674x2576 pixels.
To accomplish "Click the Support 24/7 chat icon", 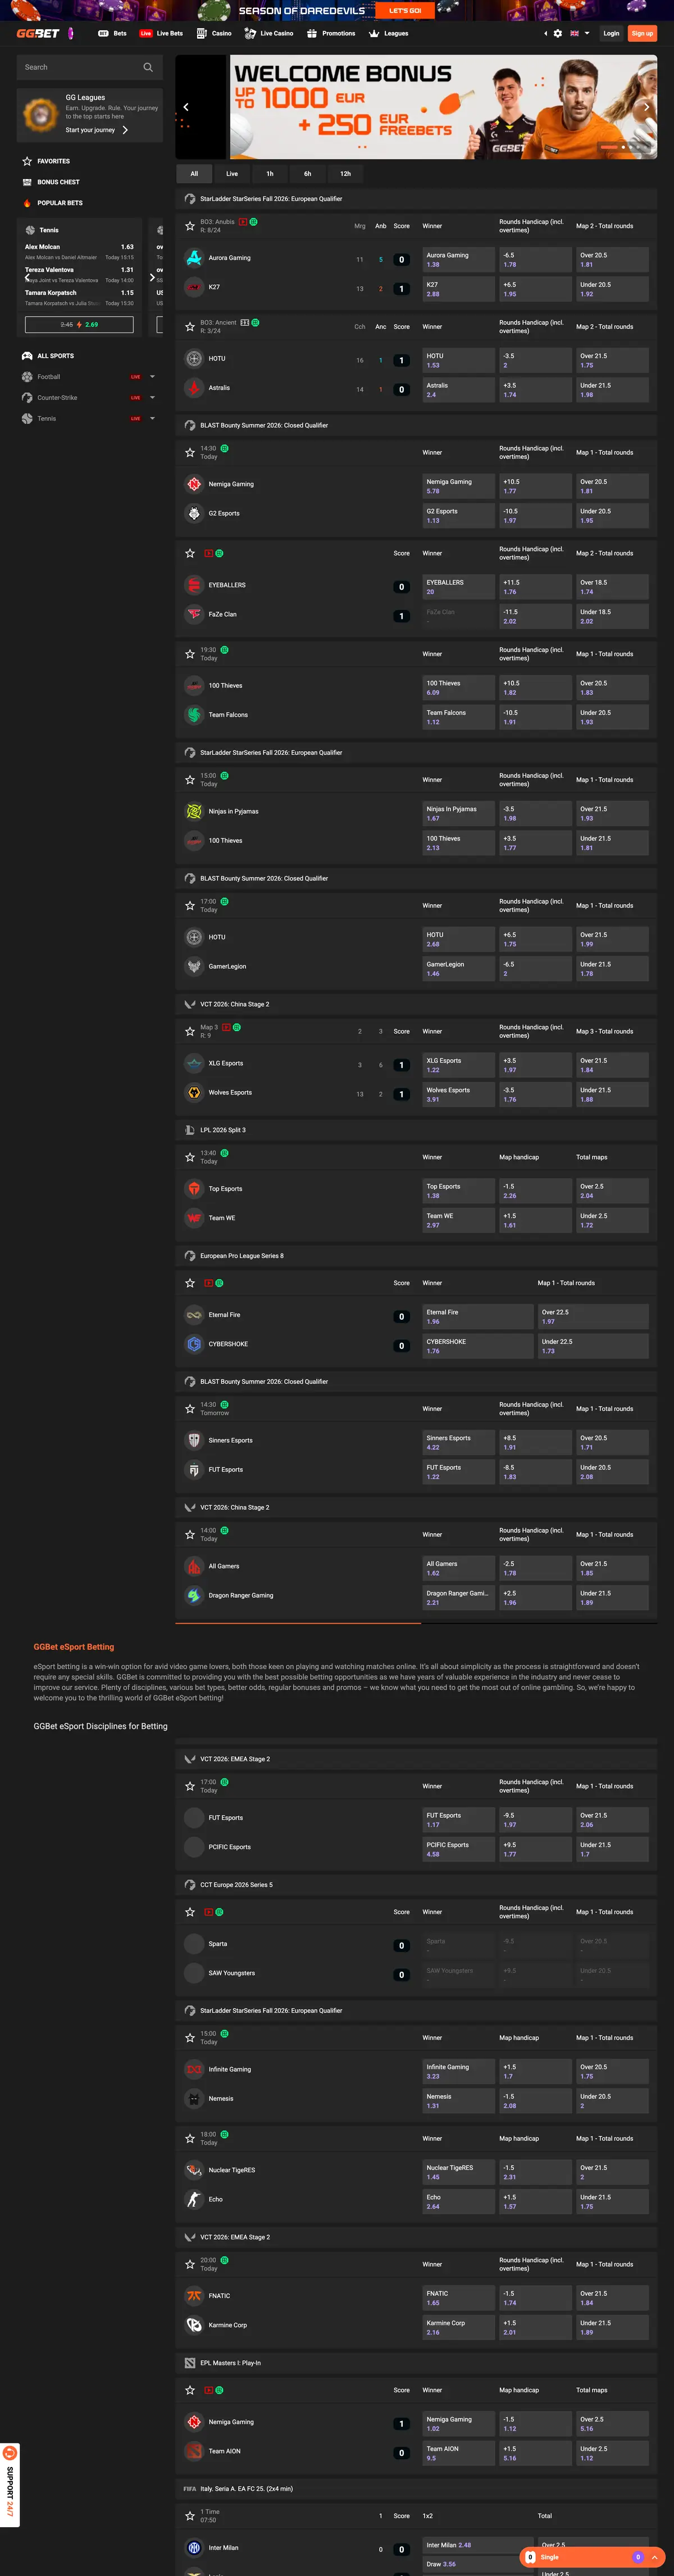I will pos(10,2453).
